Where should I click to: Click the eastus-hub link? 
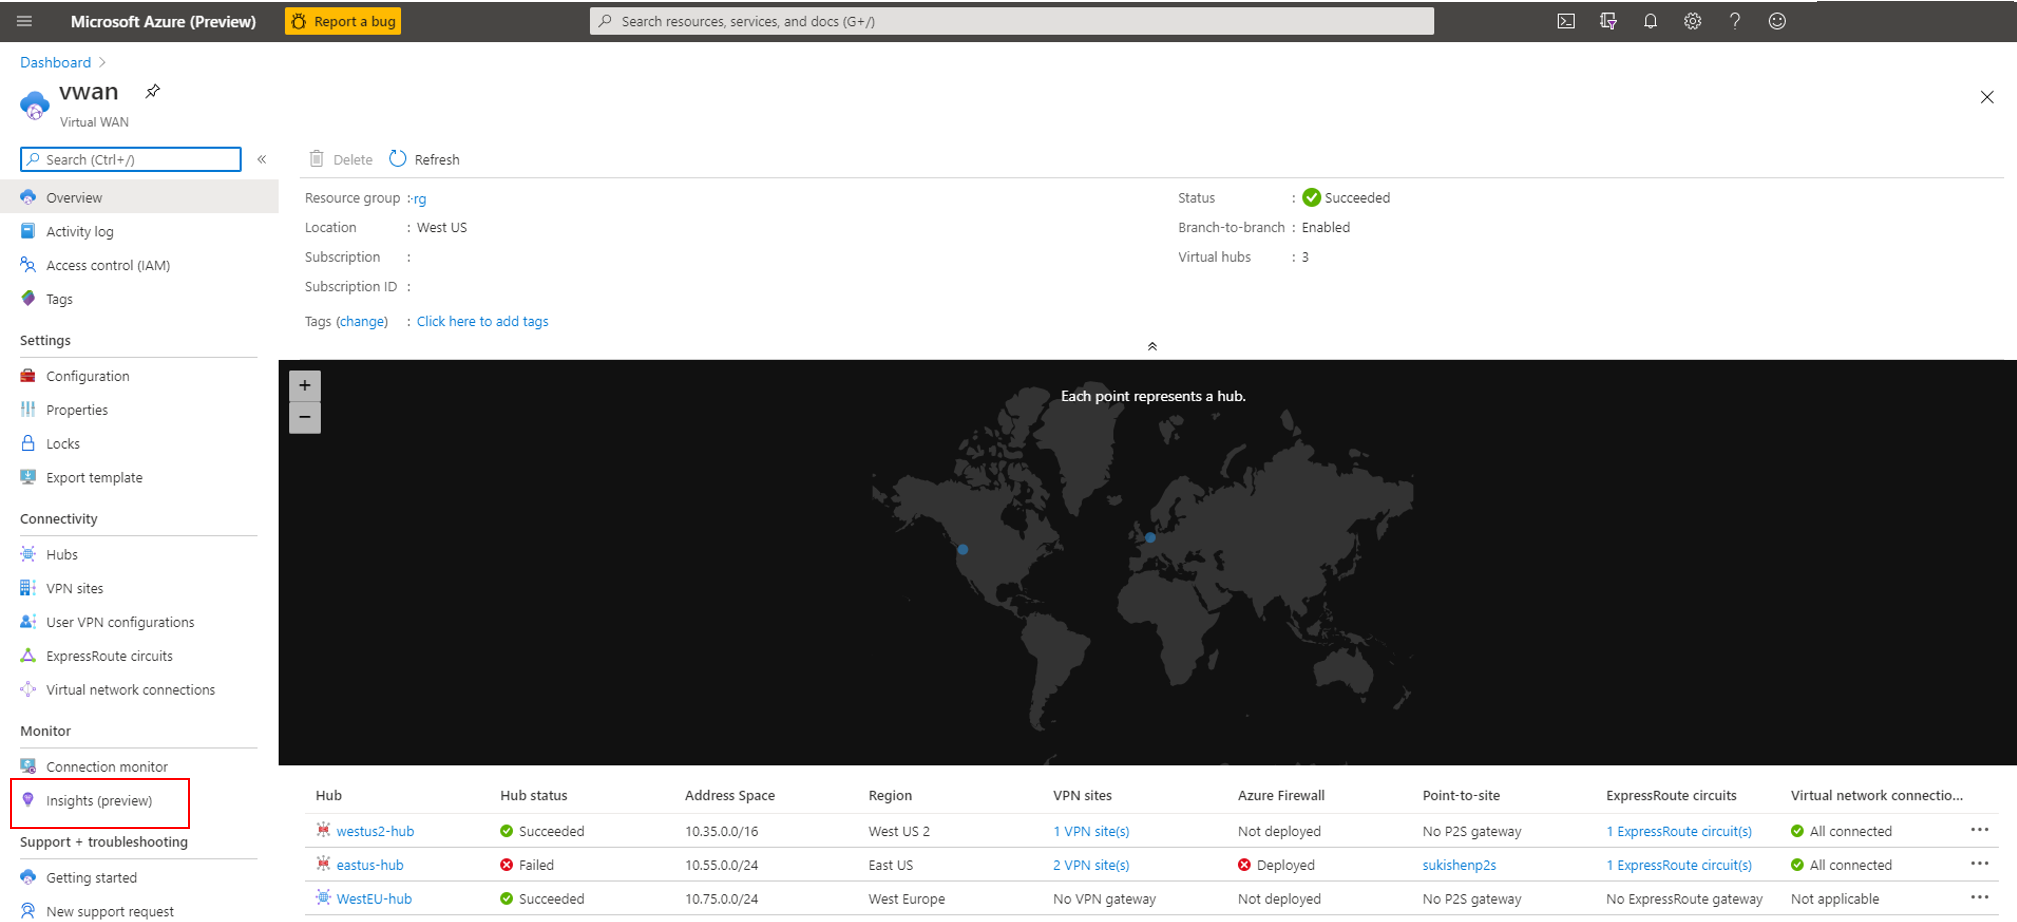coord(370,865)
